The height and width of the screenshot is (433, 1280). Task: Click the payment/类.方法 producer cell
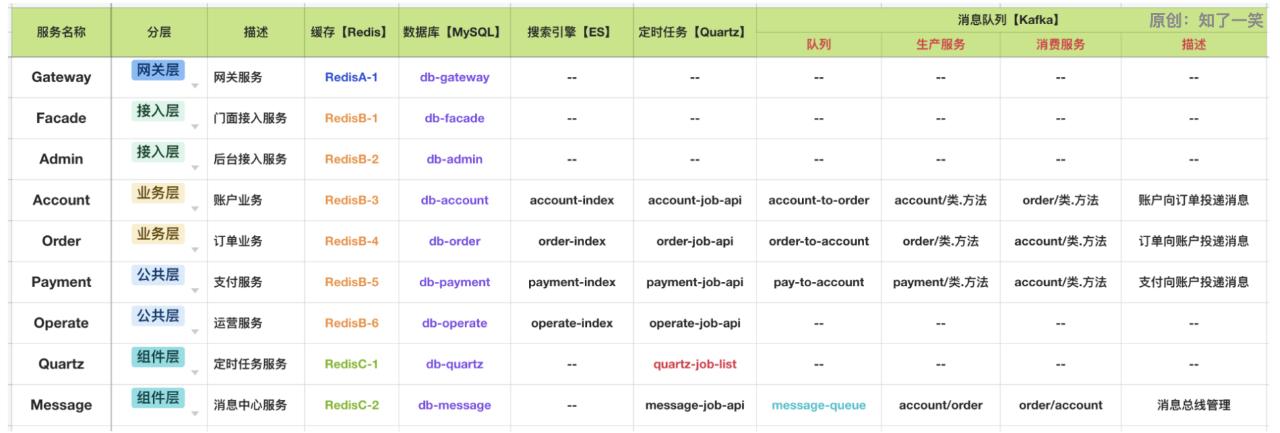click(940, 282)
